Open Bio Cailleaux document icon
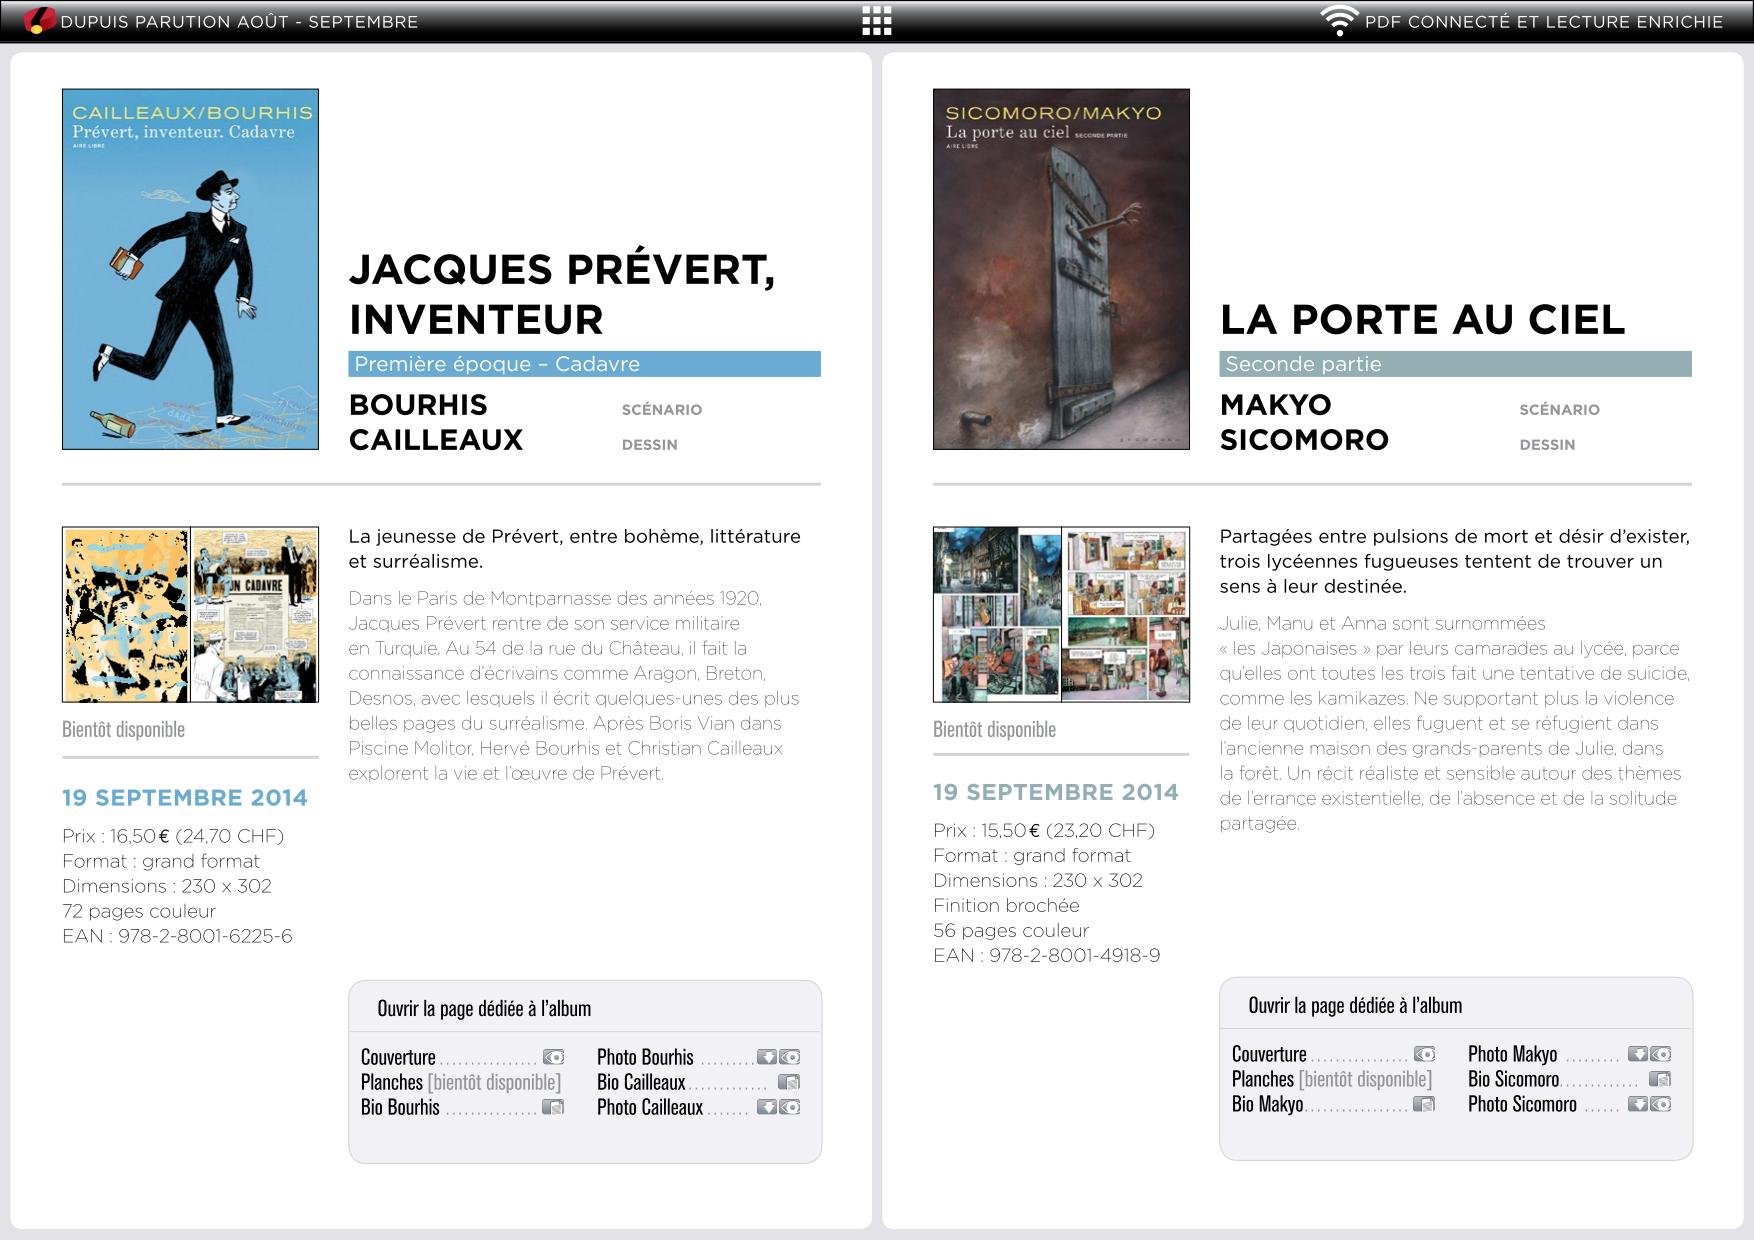Screen dimensions: 1754x1240 pyautogui.click(x=789, y=1082)
